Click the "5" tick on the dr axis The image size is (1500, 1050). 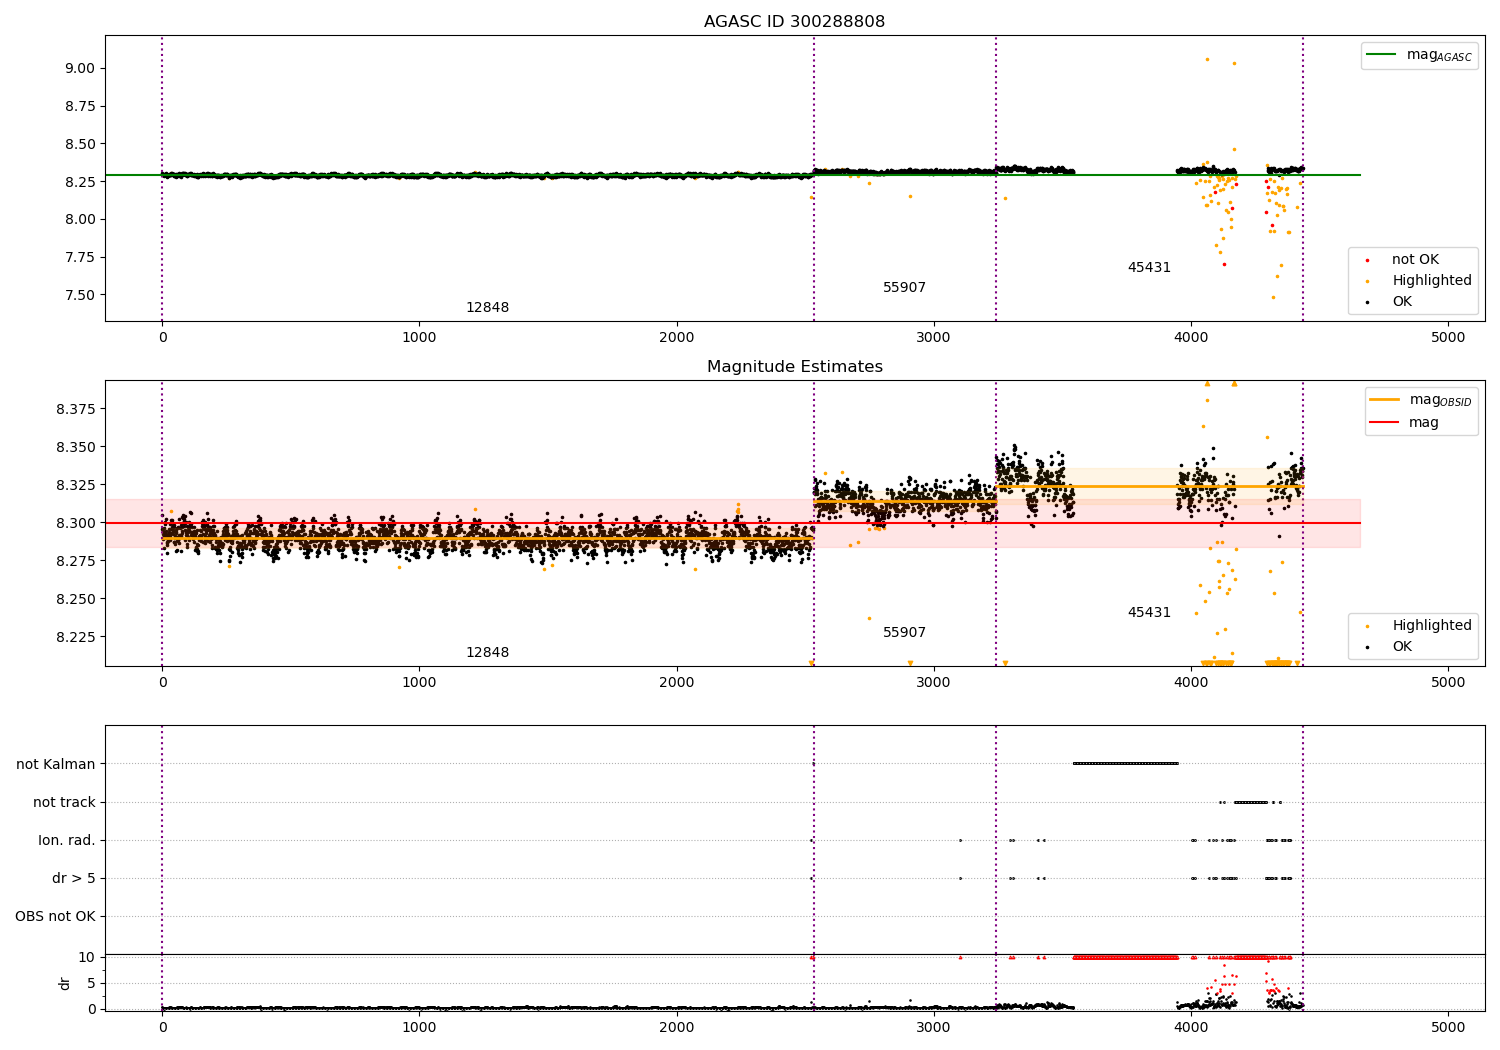point(92,983)
